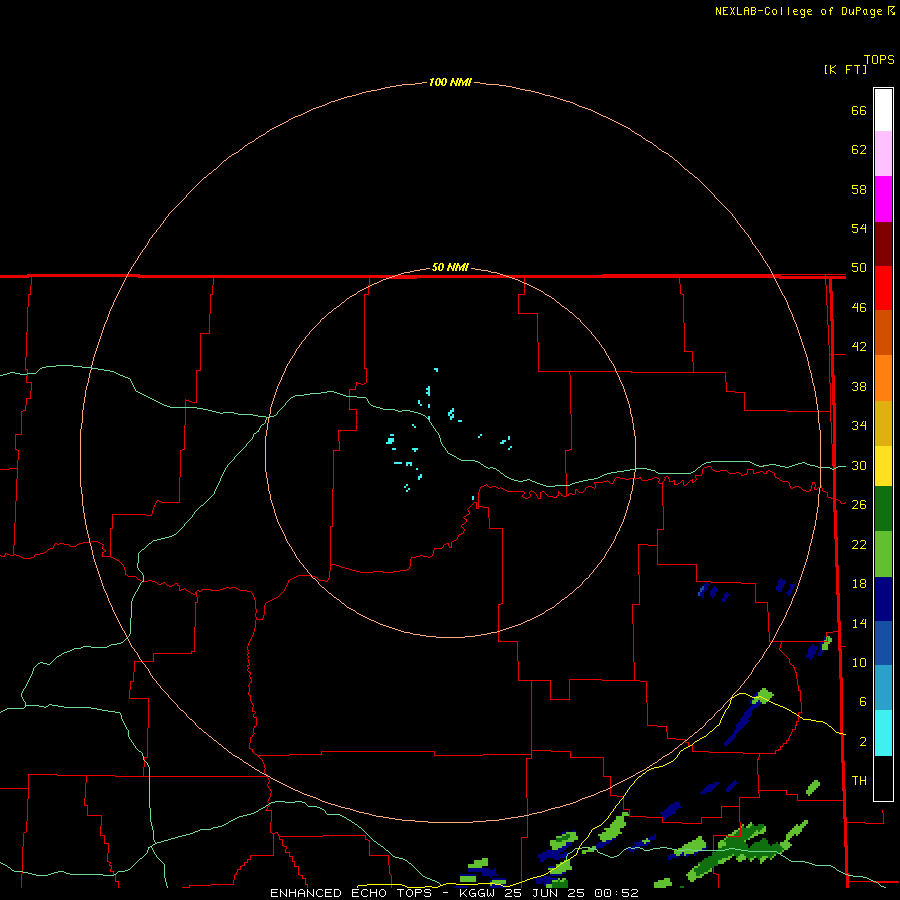Click the "14" legend value
Screen dimensions: 900x900
point(859,623)
